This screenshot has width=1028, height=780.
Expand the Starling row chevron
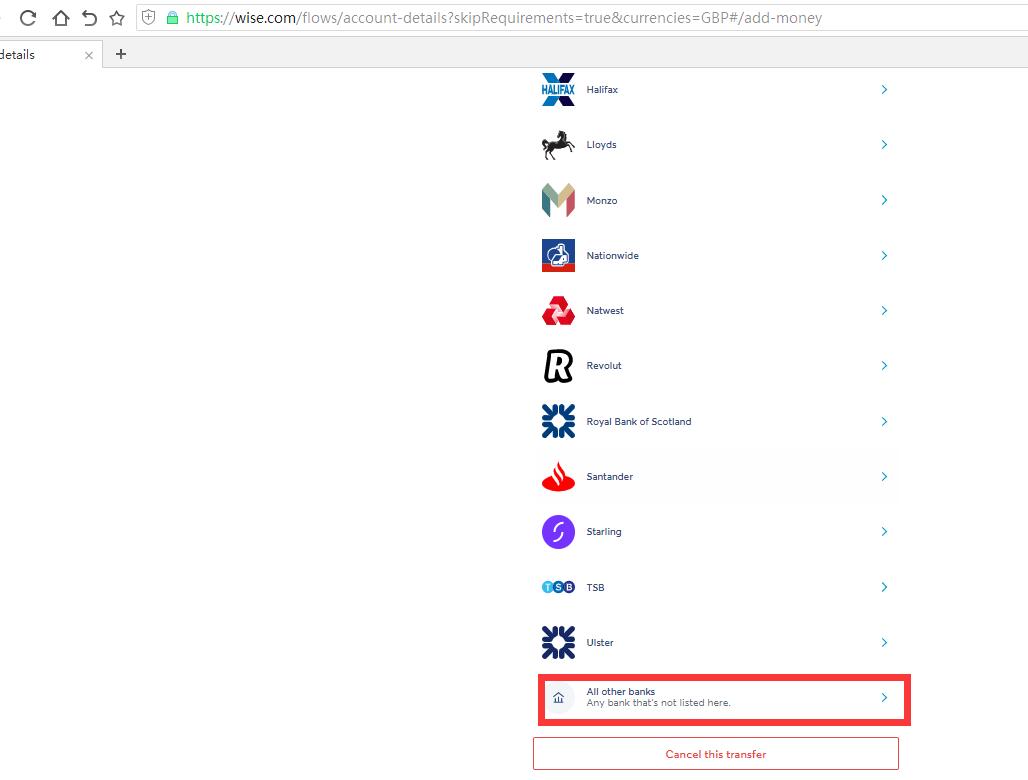click(884, 531)
